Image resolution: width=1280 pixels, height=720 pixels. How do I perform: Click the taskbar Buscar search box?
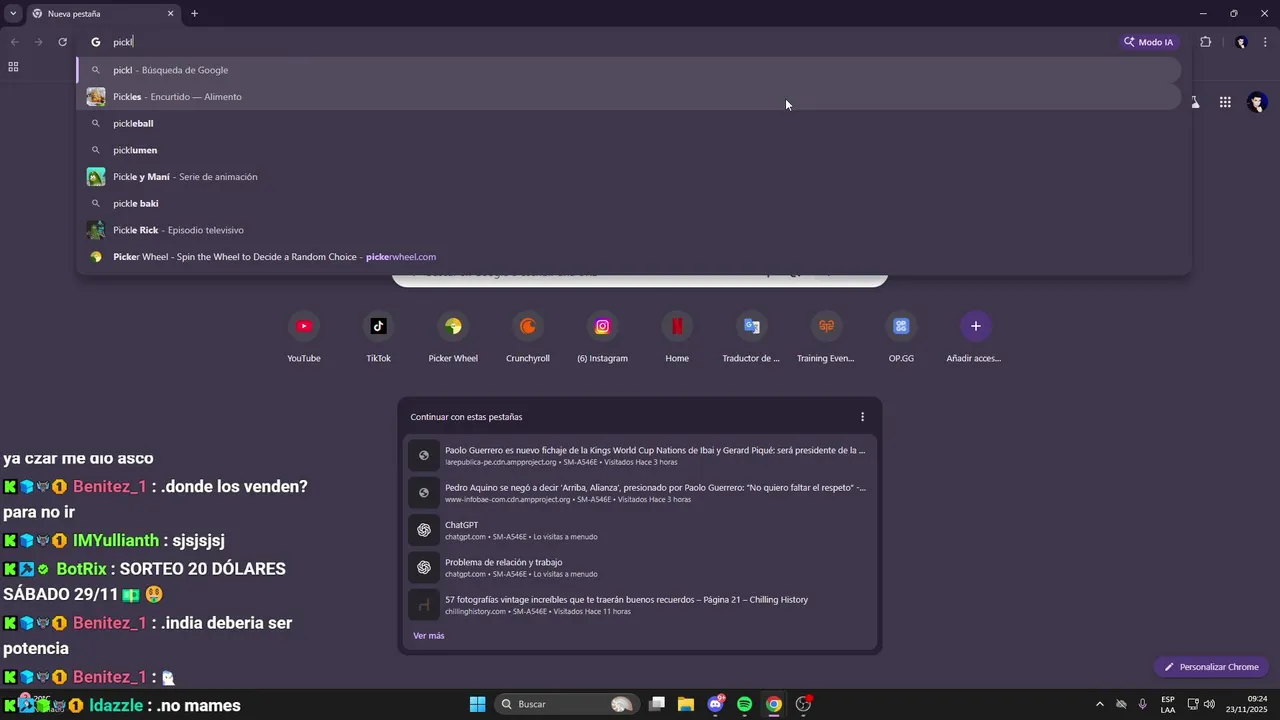(x=566, y=704)
